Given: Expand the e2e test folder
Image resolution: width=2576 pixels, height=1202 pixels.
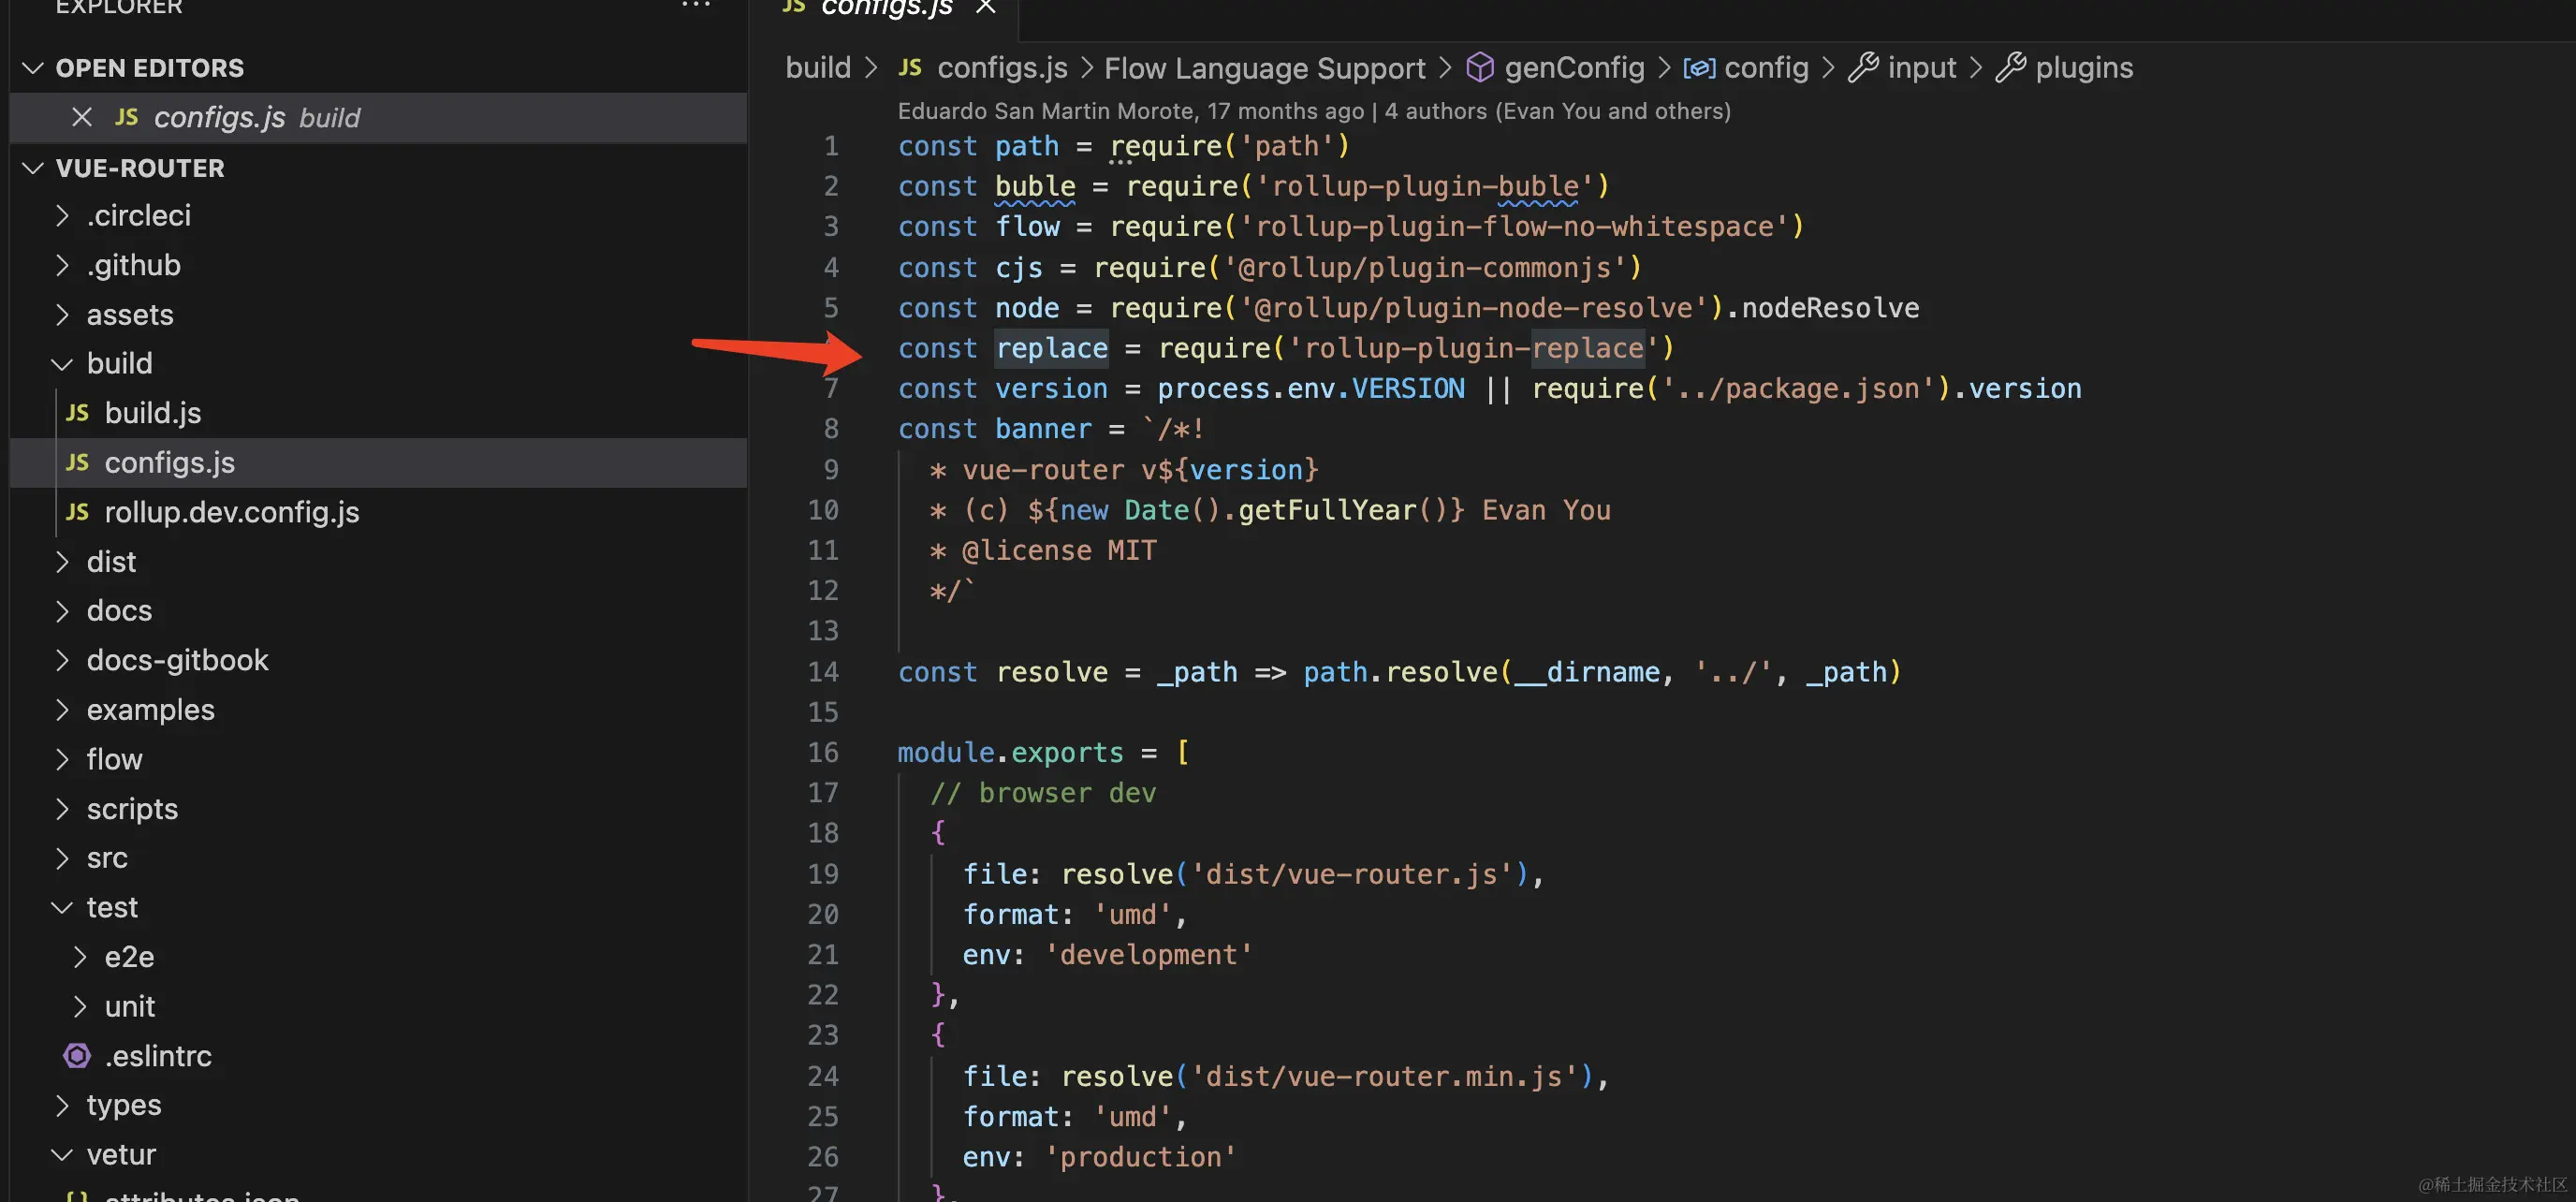Looking at the screenshot, I should coord(81,957).
